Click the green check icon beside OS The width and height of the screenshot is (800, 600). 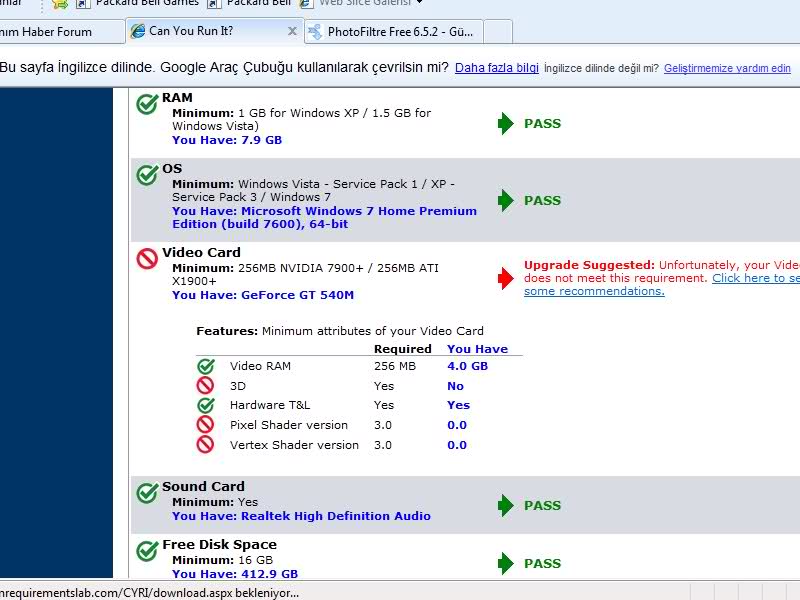[x=147, y=175]
